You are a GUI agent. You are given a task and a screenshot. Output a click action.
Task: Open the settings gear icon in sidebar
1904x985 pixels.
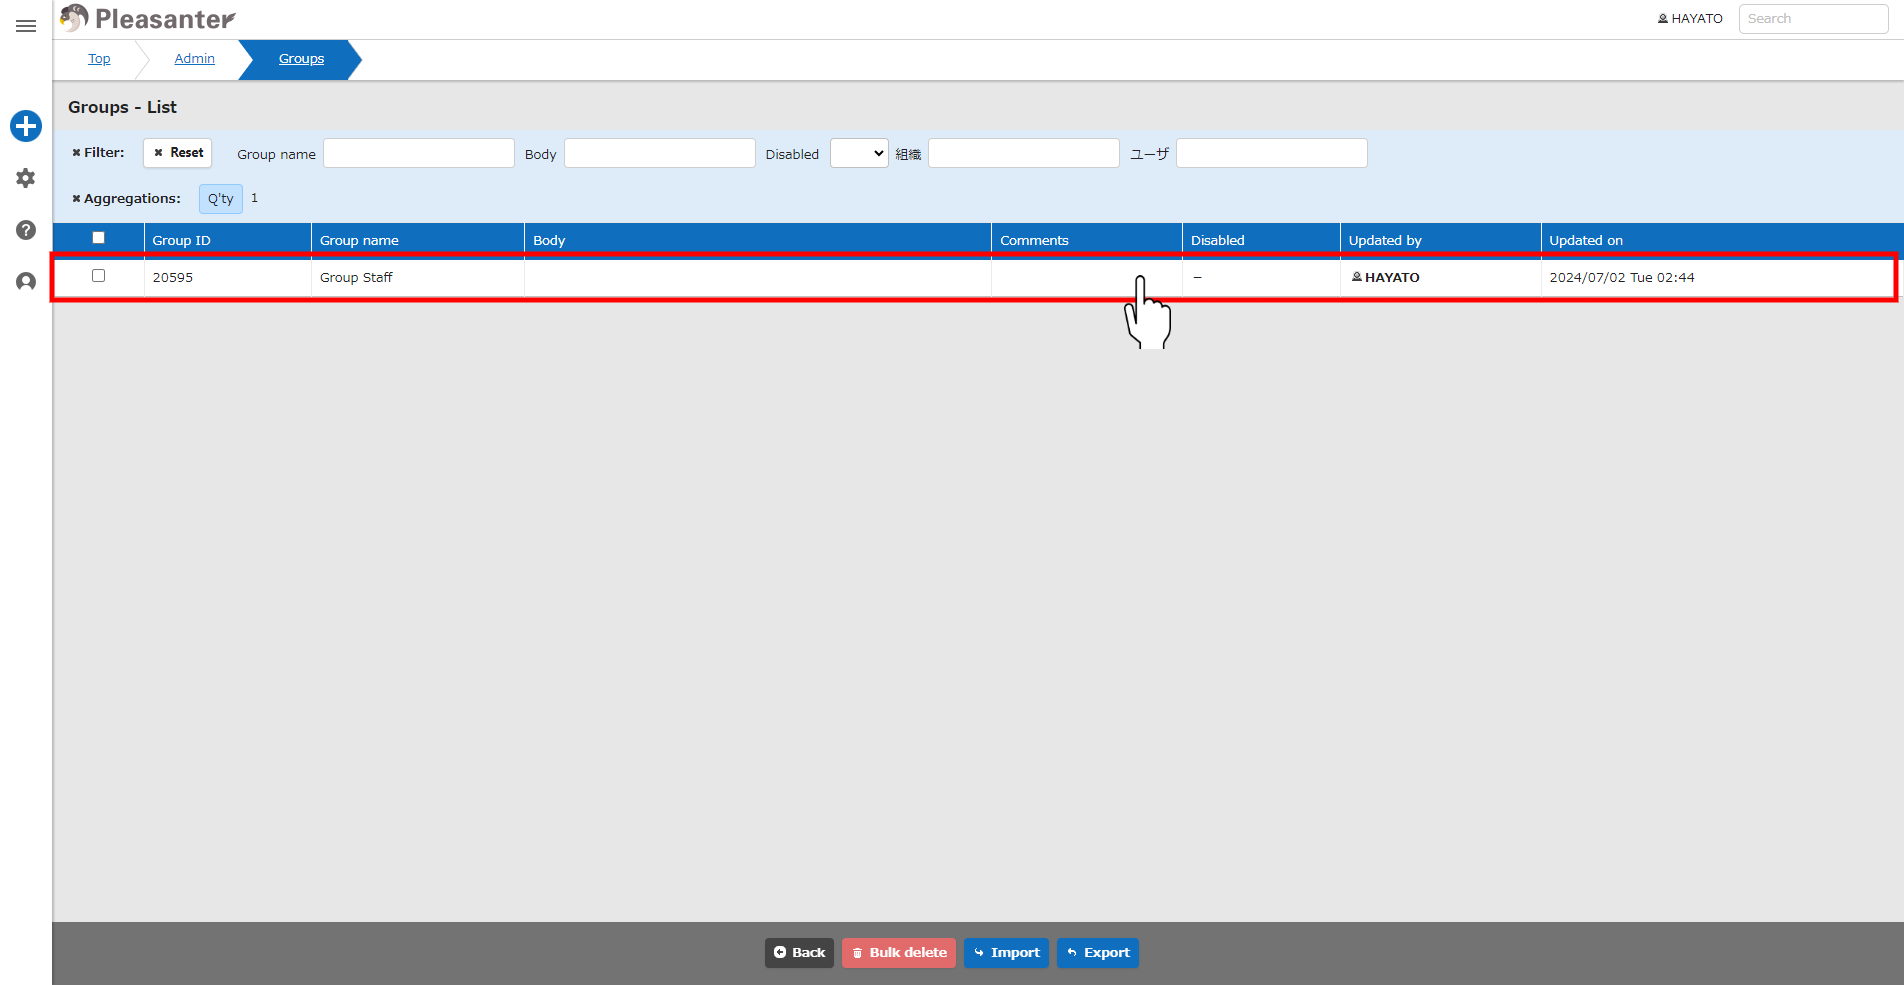[x=26, y=178]
